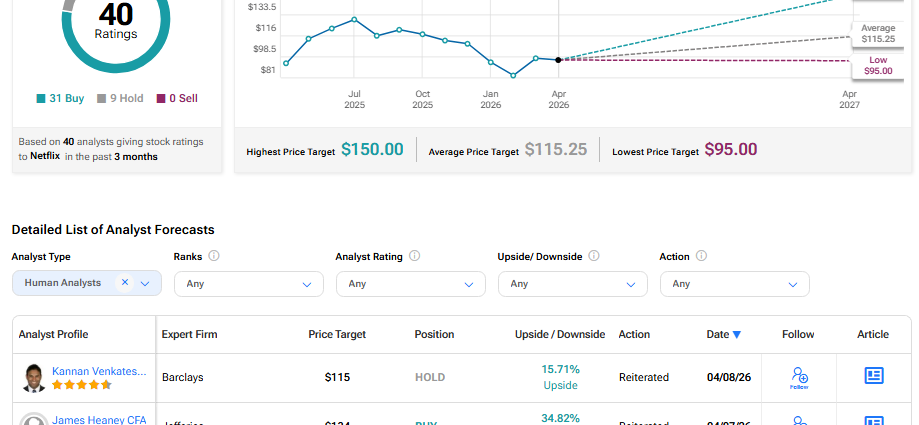919x425 pixels.
Task: Expand the Analyst Type dropdown
Action: pos(146,284)
